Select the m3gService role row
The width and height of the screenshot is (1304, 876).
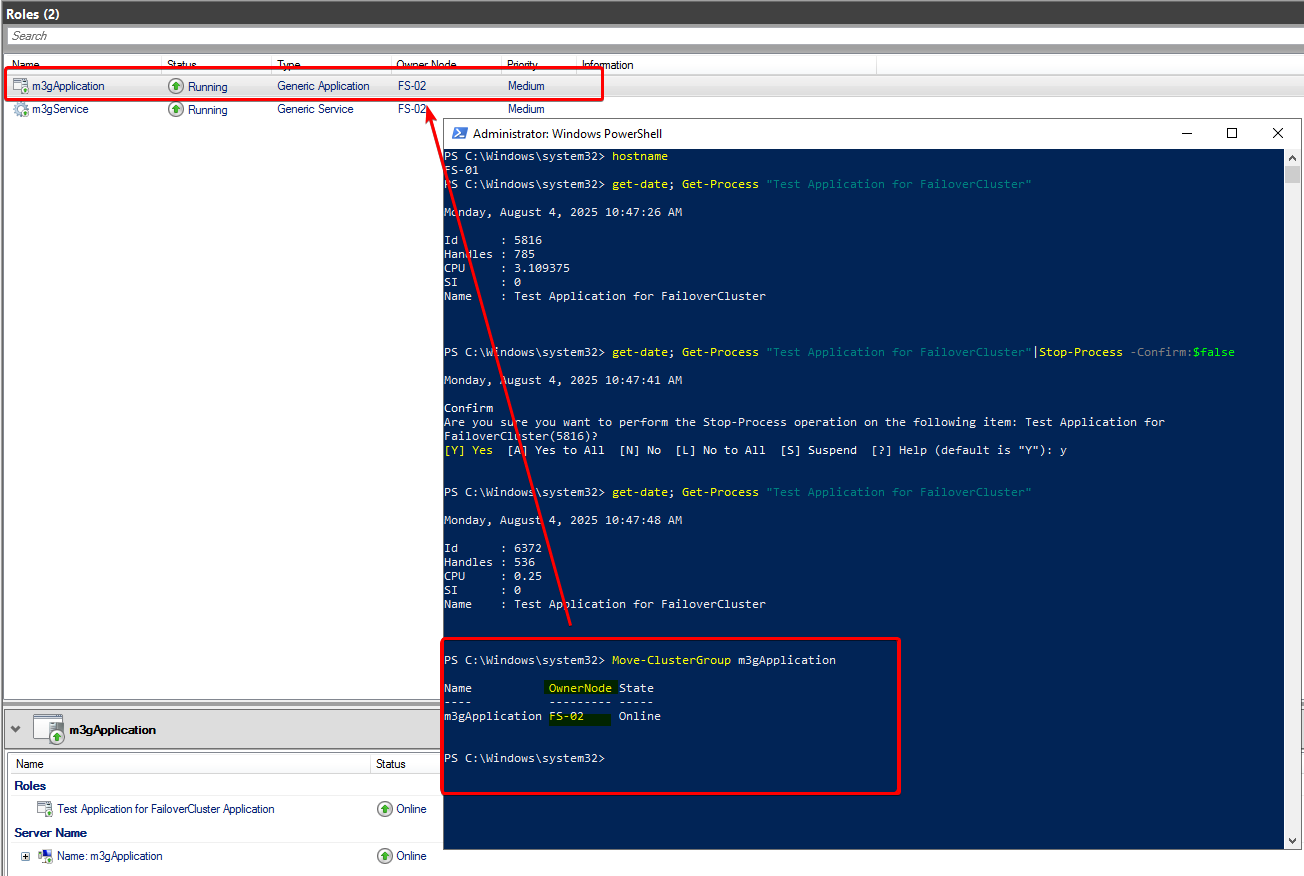[x=225, y=110]
